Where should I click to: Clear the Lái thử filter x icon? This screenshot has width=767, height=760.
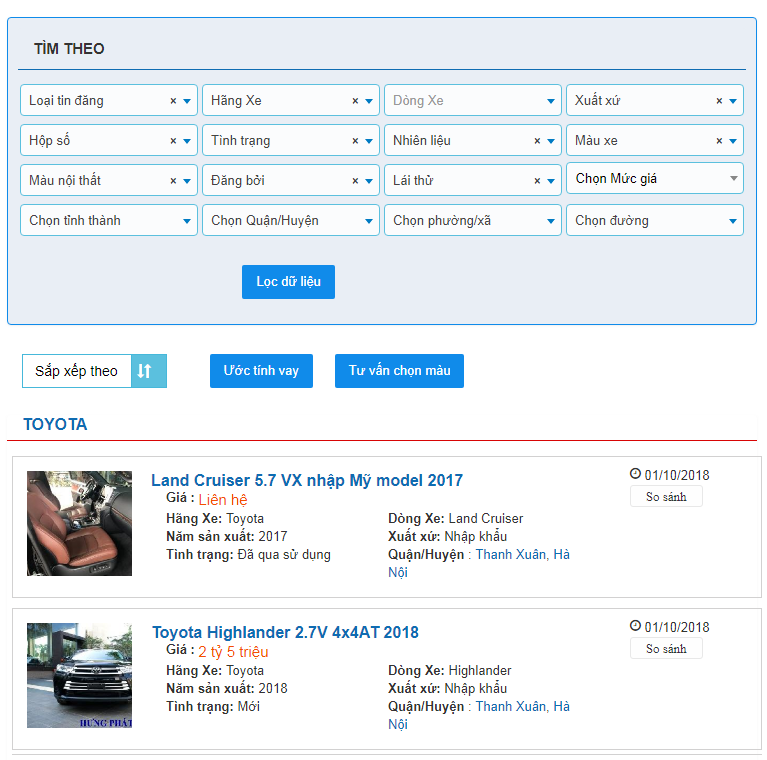point(537,181)
